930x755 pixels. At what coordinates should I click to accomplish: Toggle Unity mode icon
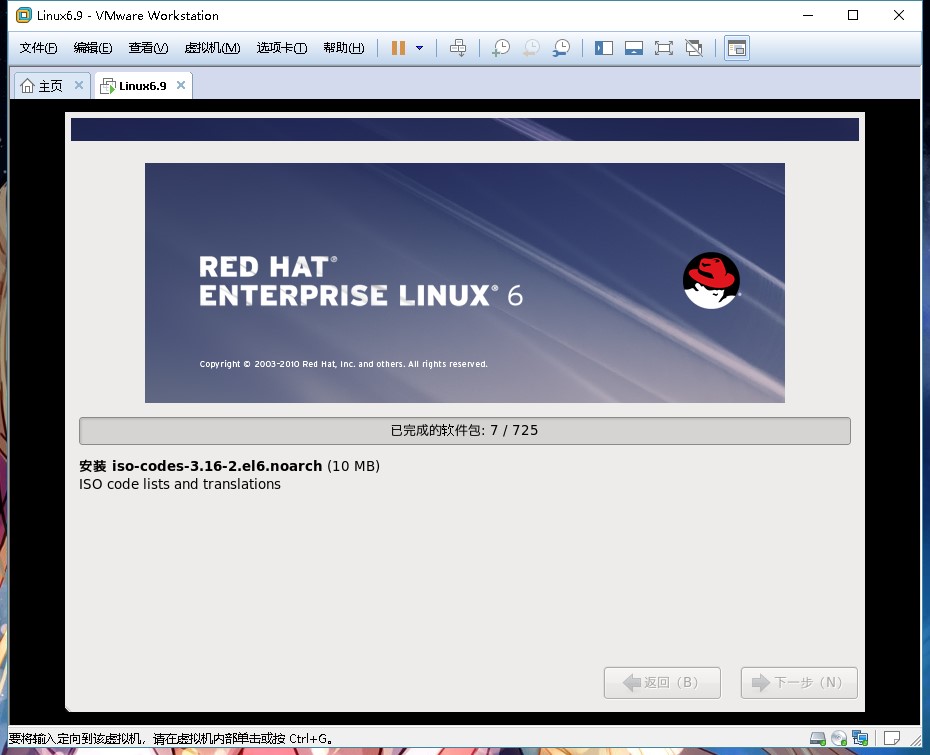tap(694, 48)
